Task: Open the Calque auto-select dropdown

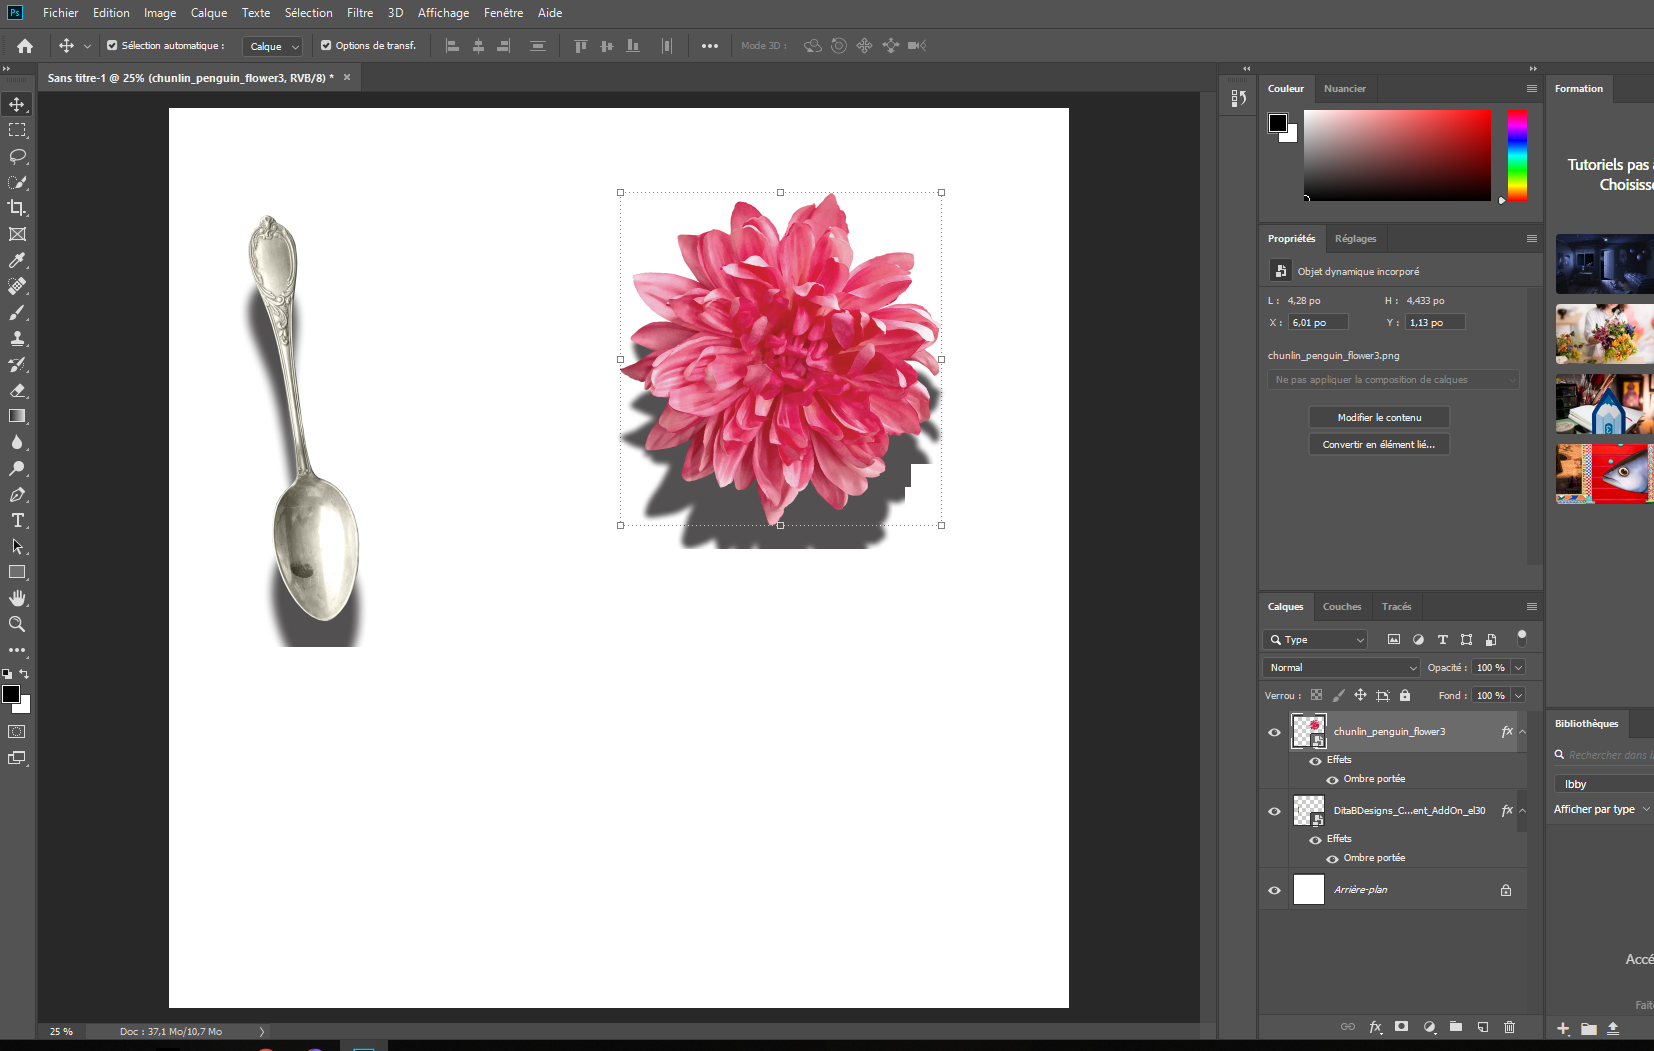Action: 272,46
